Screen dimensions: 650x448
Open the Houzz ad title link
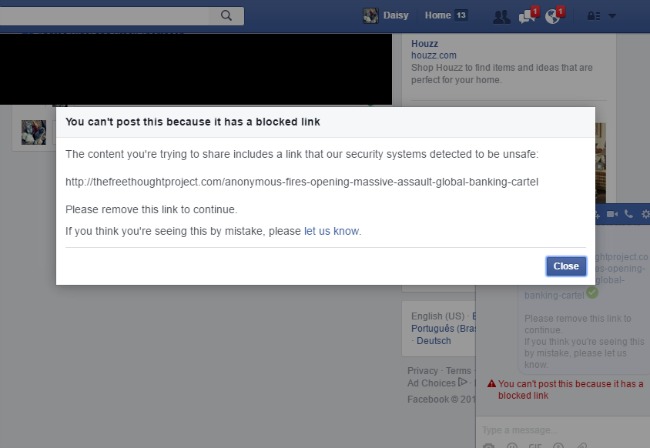[424, 44]
